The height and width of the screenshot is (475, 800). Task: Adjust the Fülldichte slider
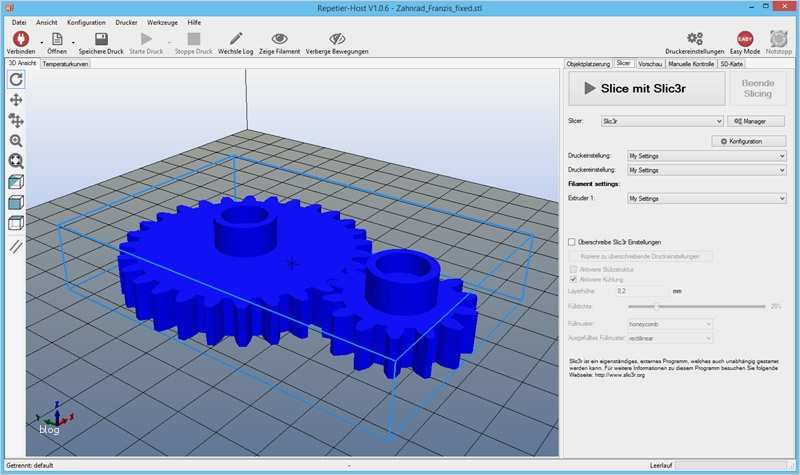pos(656,306)
